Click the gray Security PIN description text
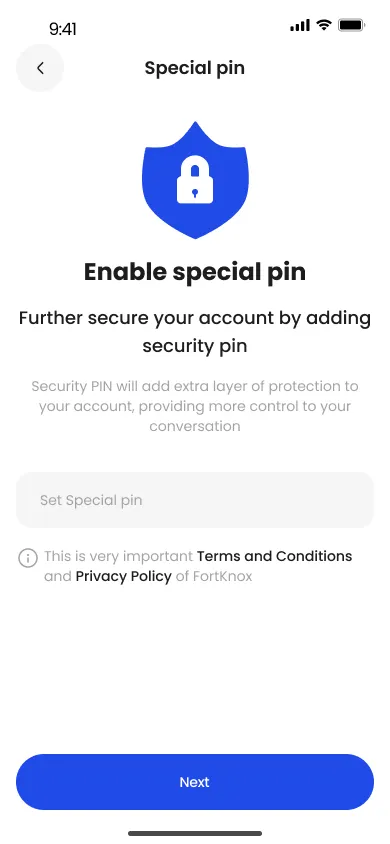390x844 pixels. 195,406
